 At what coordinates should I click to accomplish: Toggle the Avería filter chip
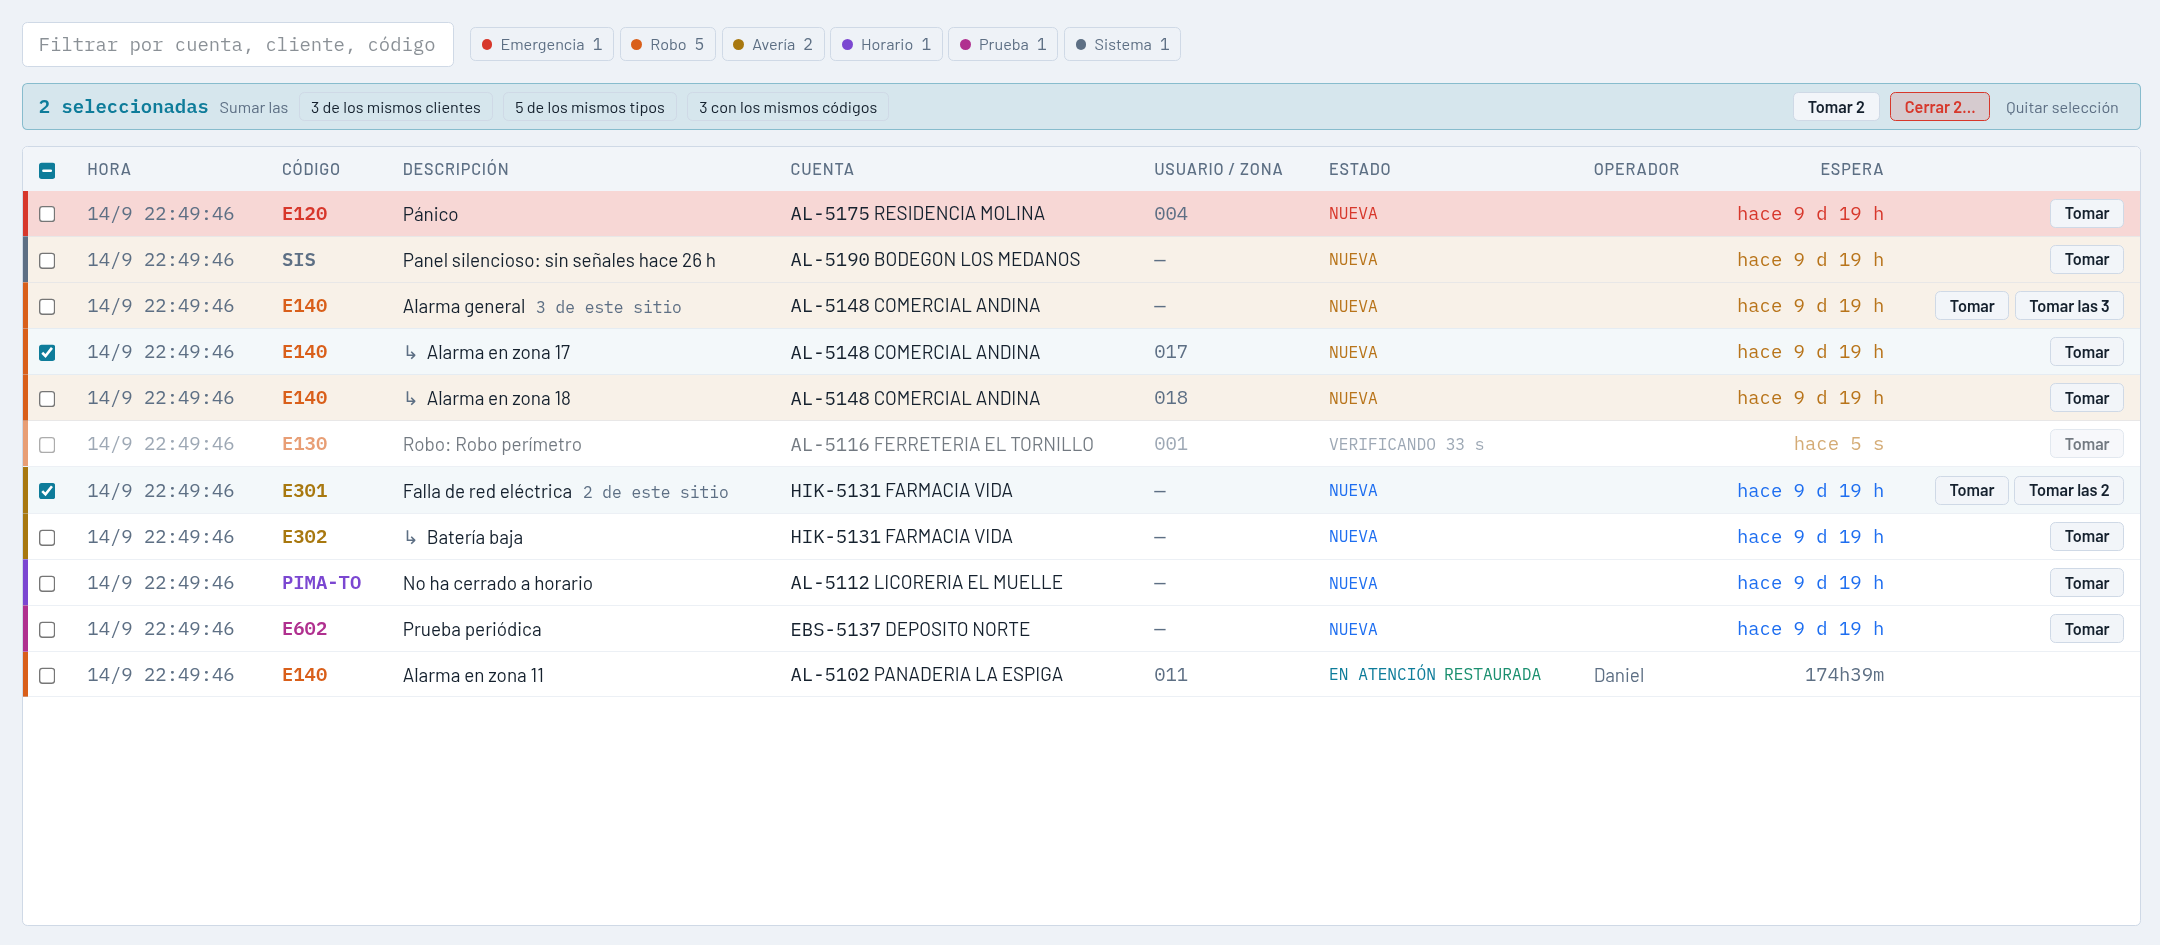pos(773,44)
